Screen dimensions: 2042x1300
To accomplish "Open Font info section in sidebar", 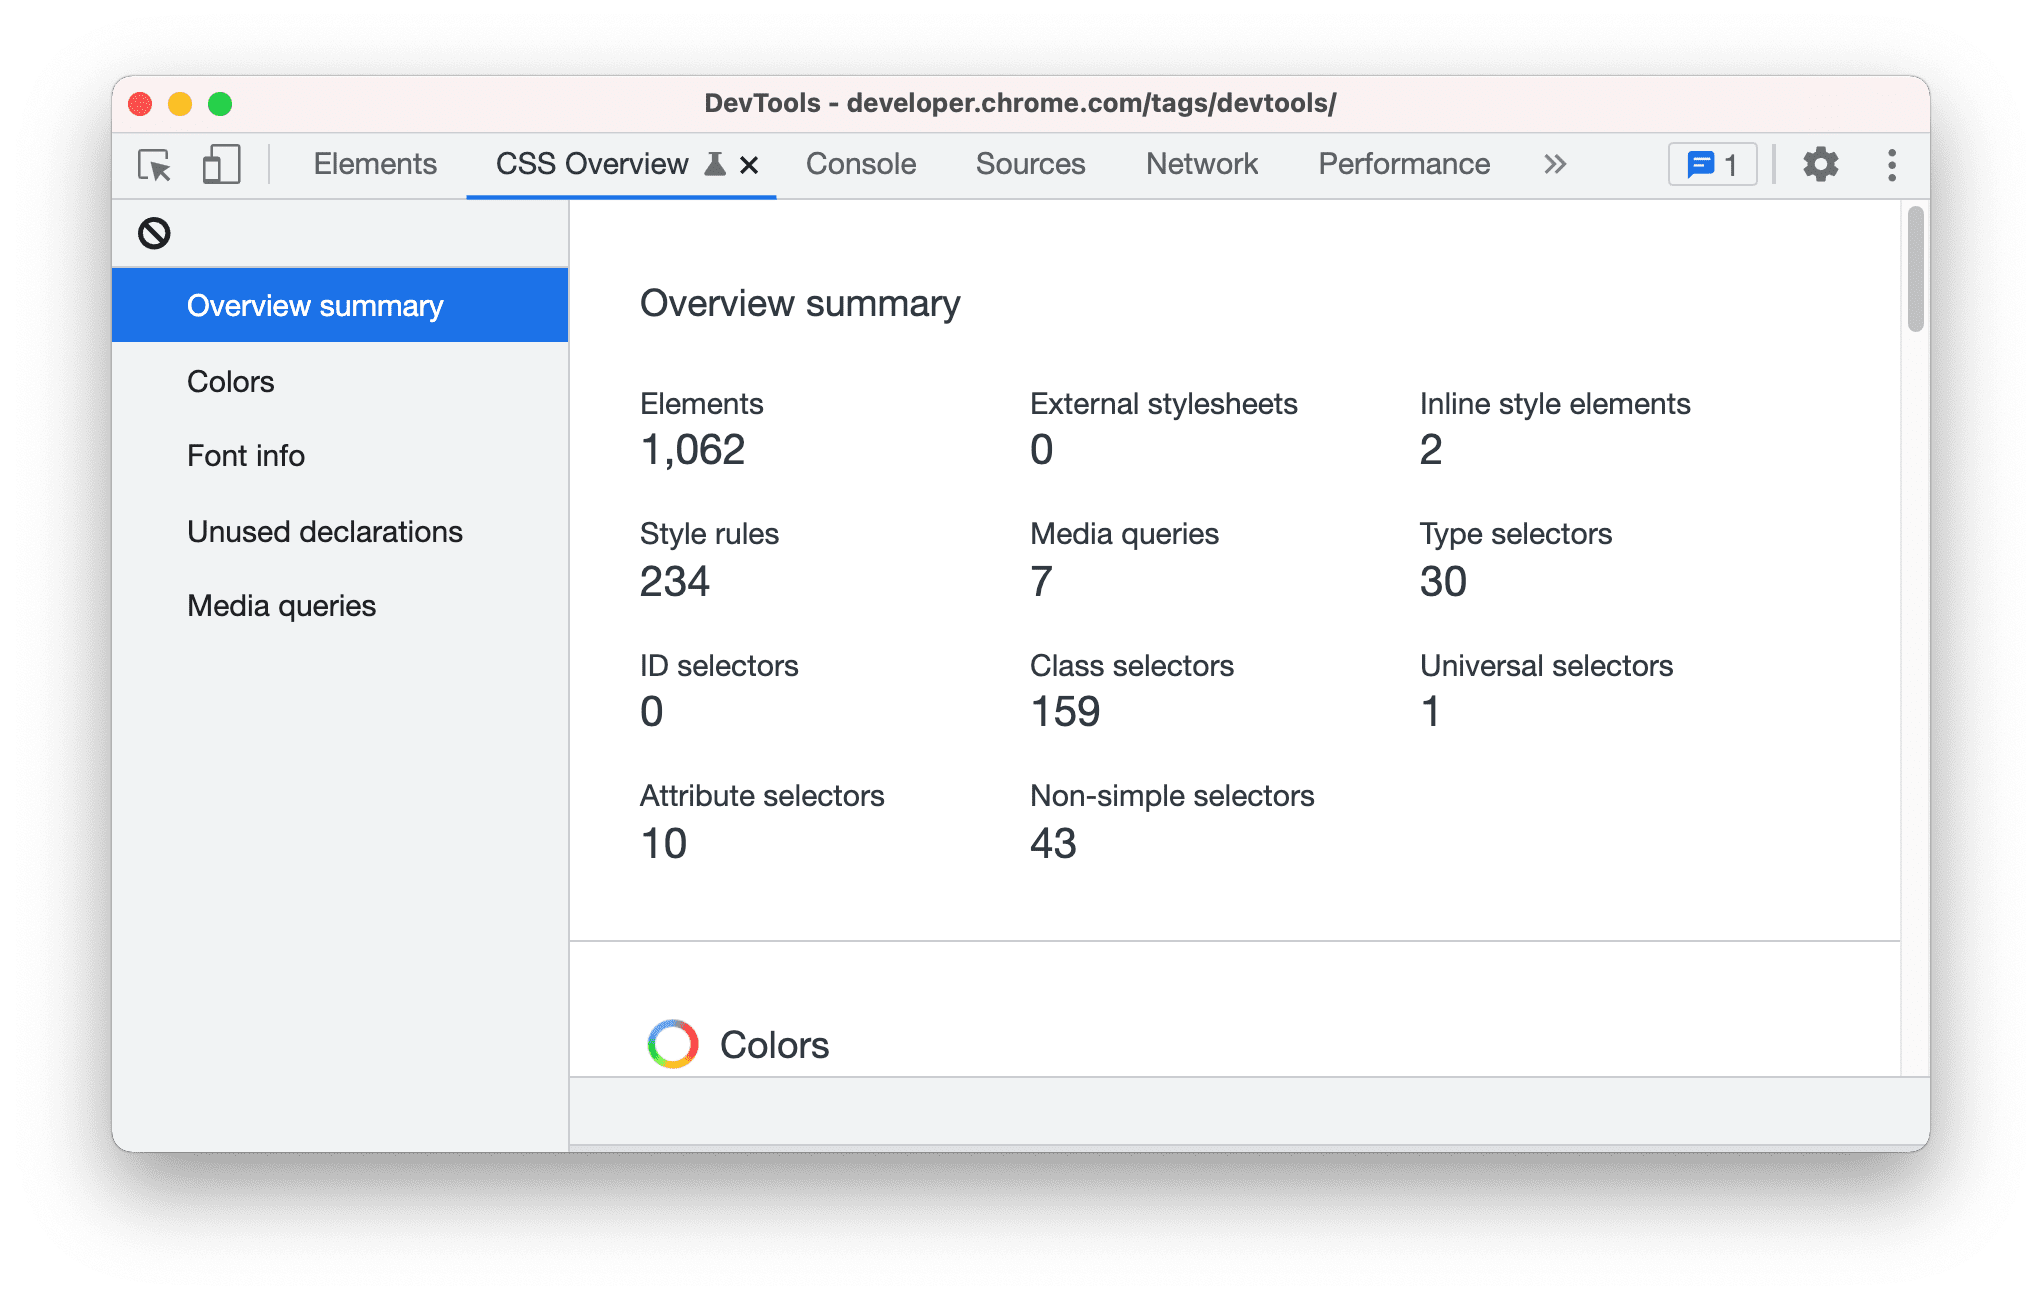I will point(243,456).
